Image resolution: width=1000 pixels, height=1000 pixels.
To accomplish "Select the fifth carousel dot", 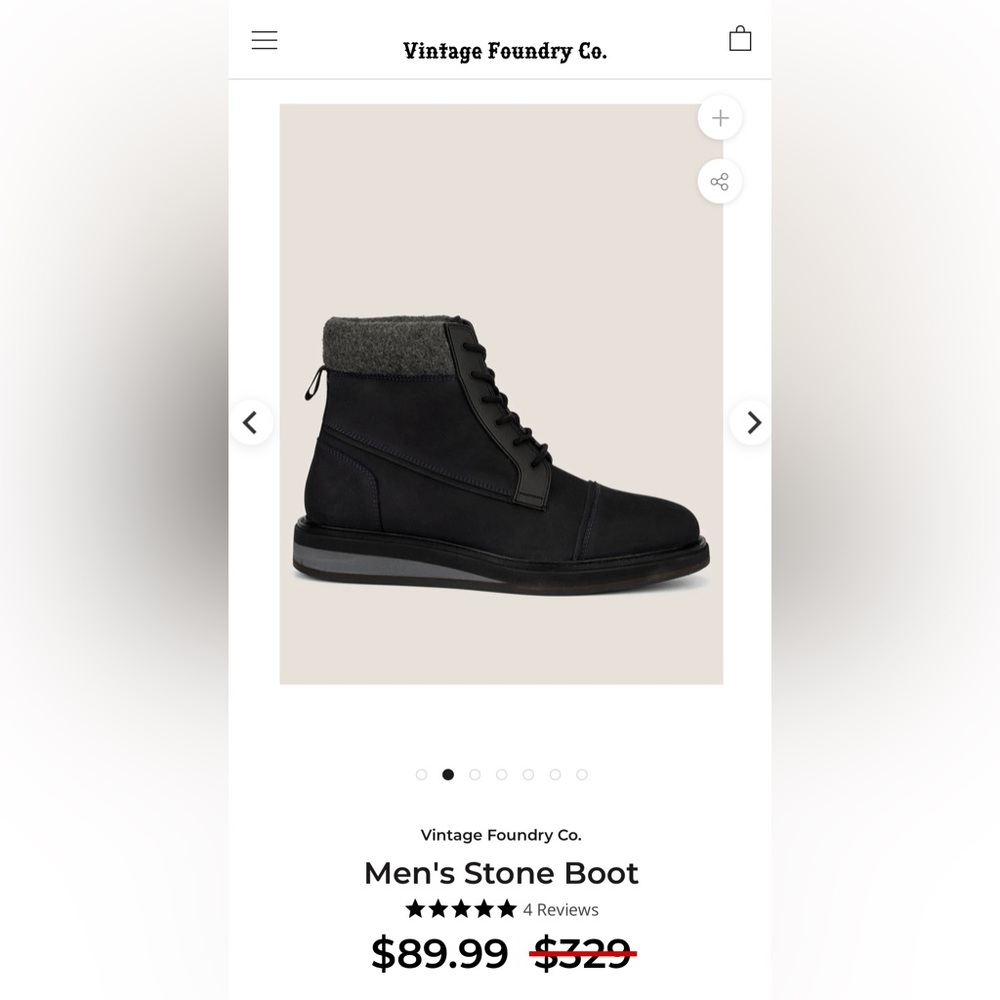I will coord(528,774).
